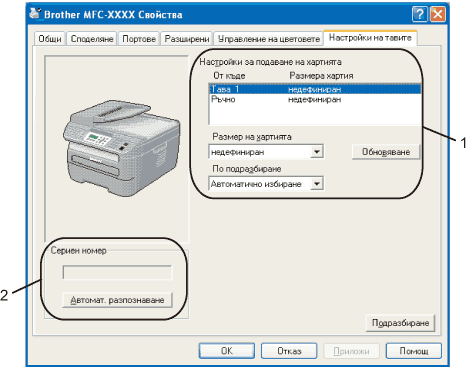468x367 pixels.
Task: Click the help question mark icon
Action: pyautogui.click(x=420, y=14)
